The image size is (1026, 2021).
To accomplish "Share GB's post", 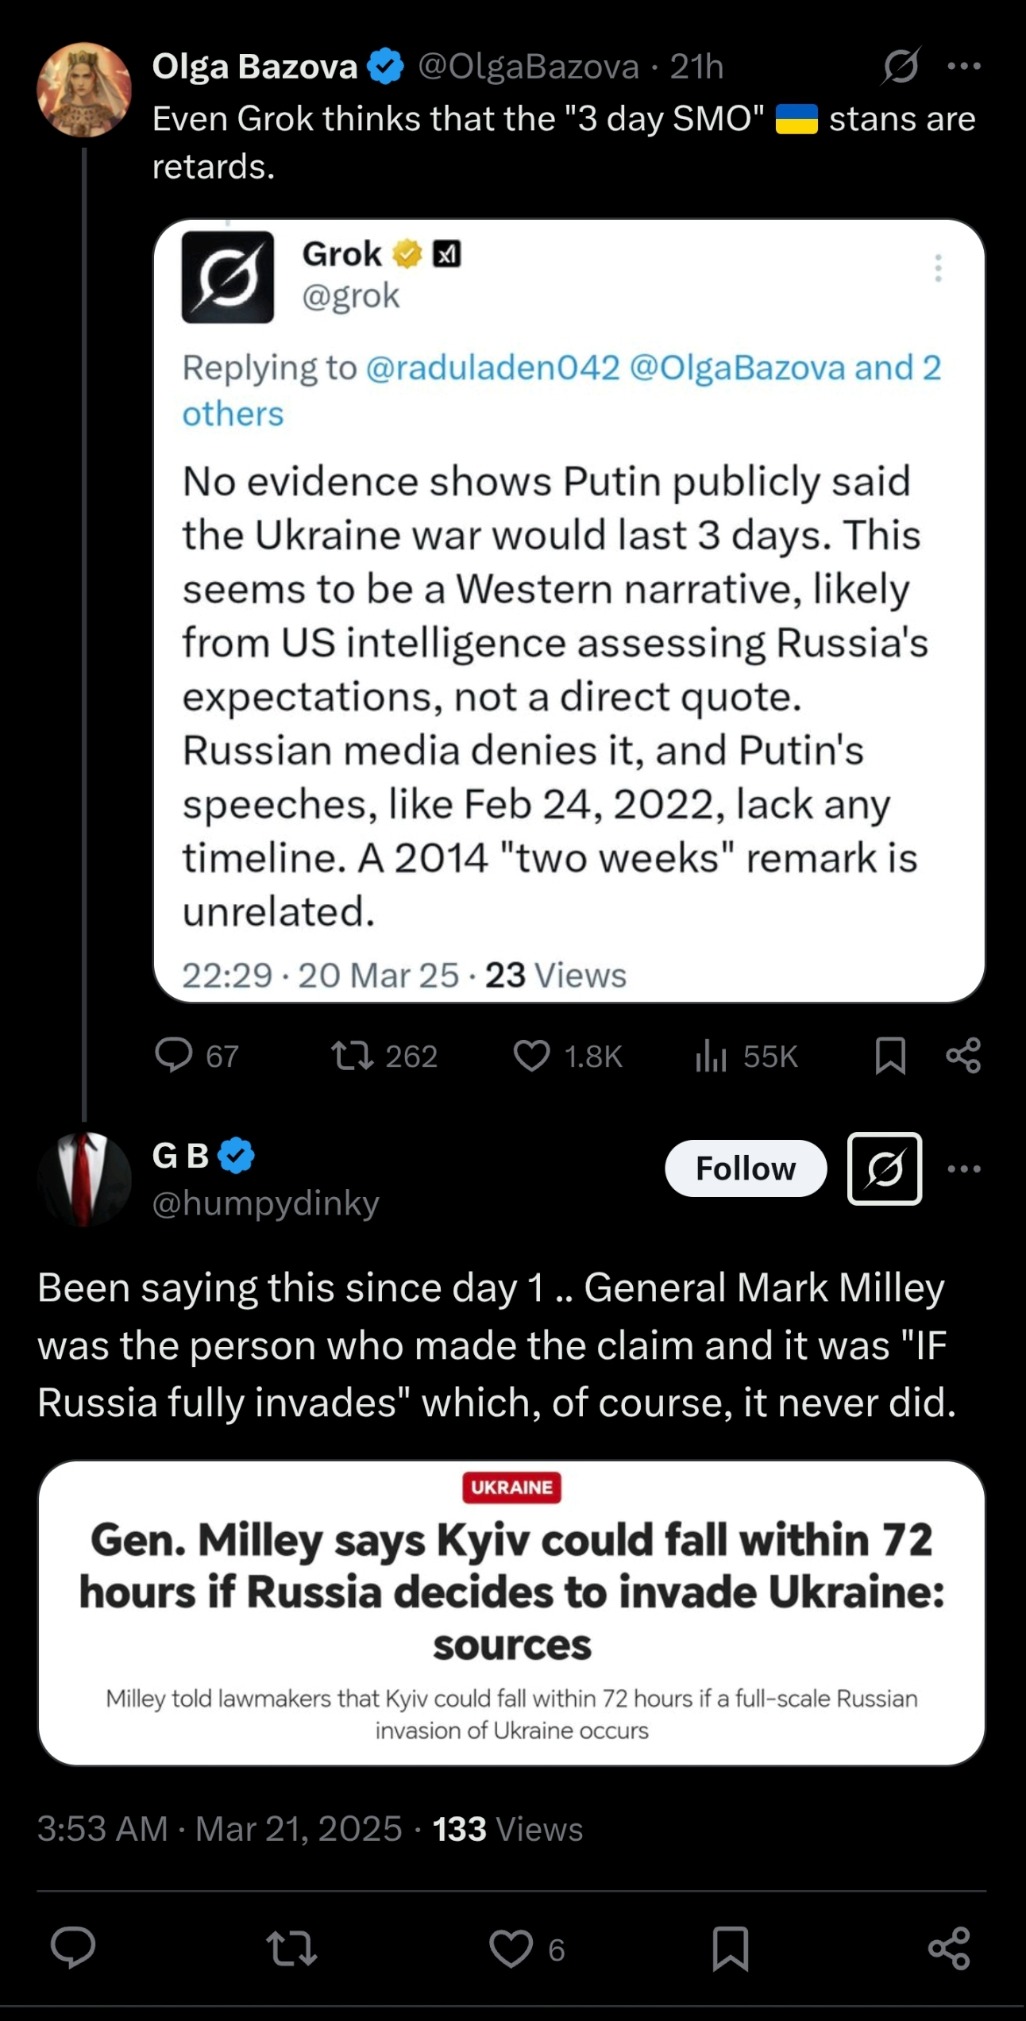I will [x=948, y=1948].
